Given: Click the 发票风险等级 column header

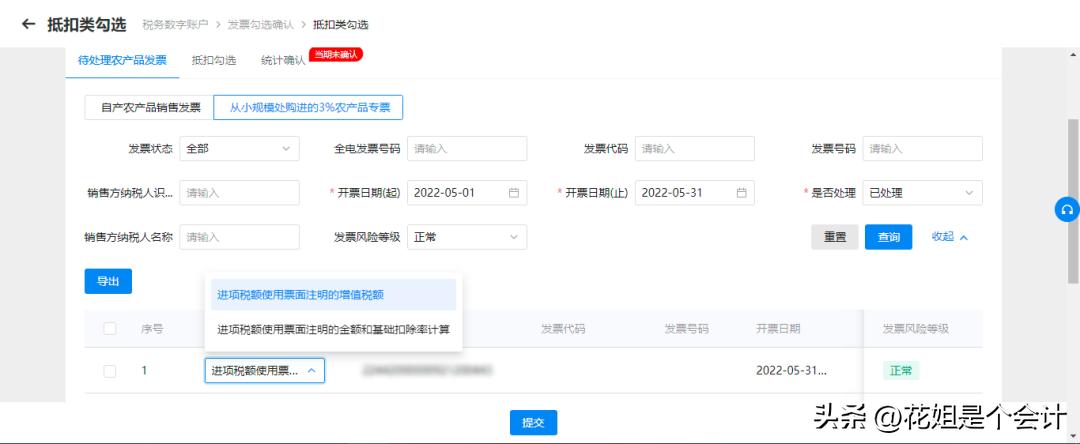Looking at the screenshot, I should 916,329.
